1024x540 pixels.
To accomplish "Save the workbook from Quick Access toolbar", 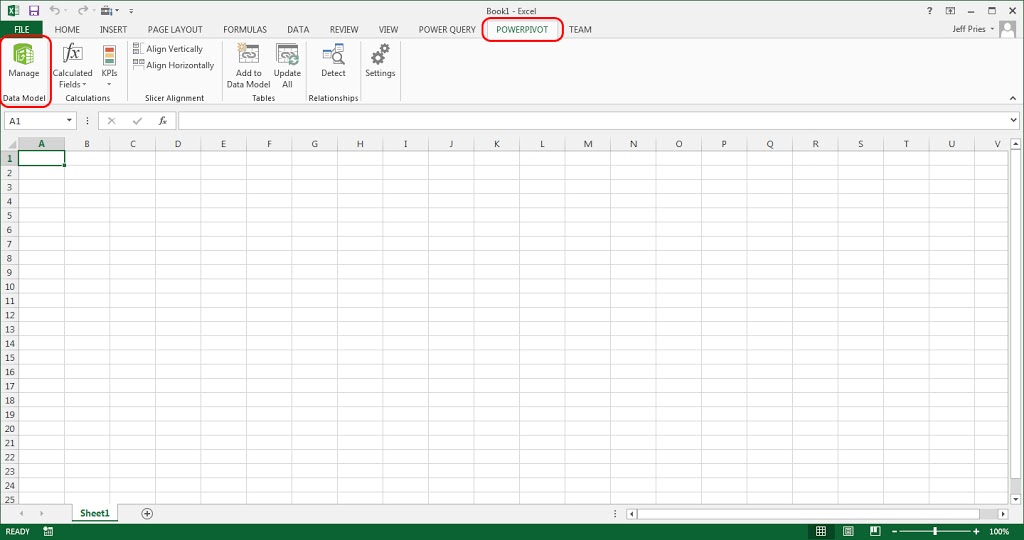I will 33,10.
